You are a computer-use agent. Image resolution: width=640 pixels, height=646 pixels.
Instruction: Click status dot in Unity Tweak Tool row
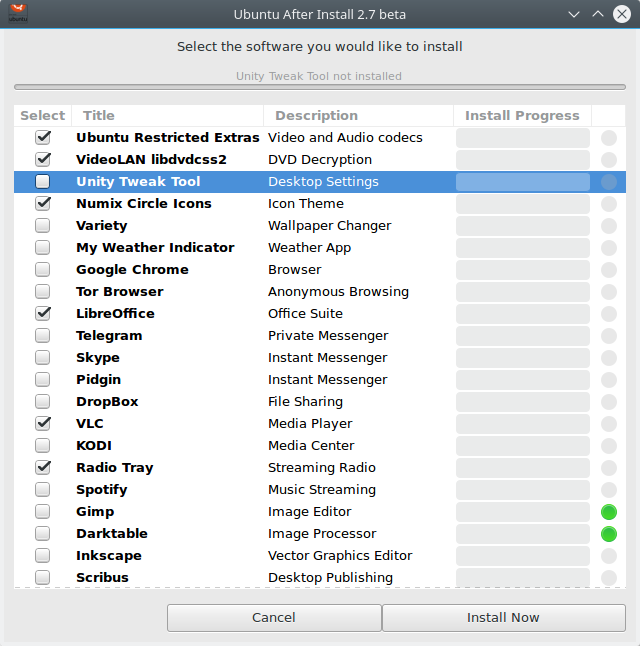609,182
